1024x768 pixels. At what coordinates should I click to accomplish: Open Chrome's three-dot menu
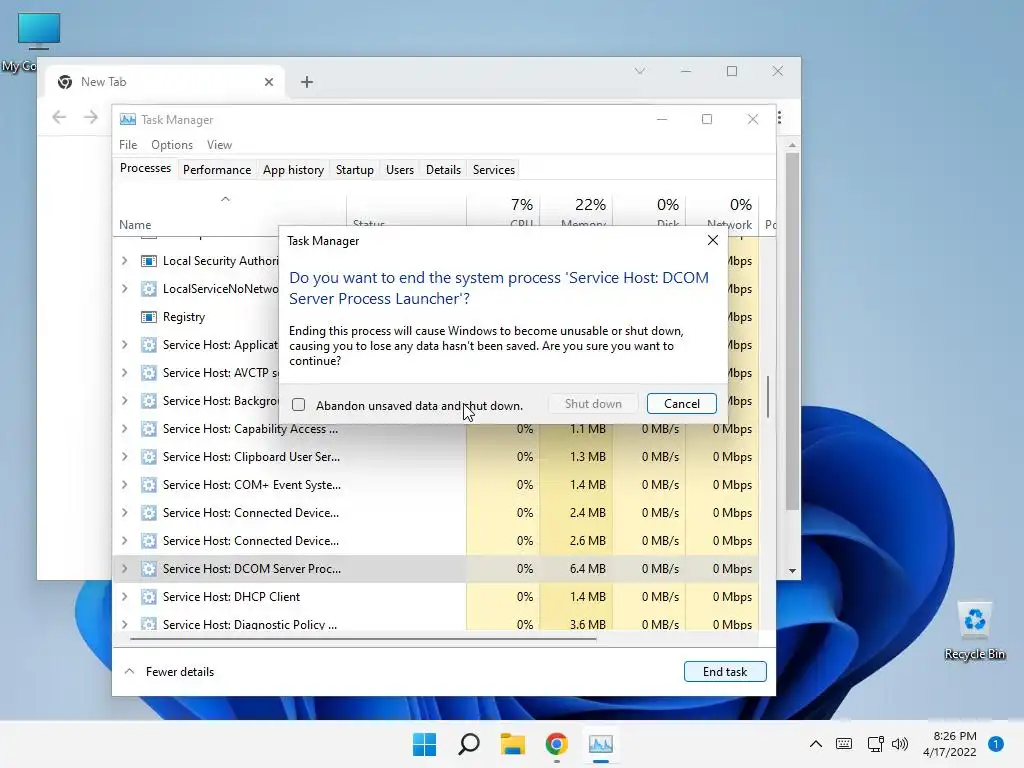coord(780,118)
